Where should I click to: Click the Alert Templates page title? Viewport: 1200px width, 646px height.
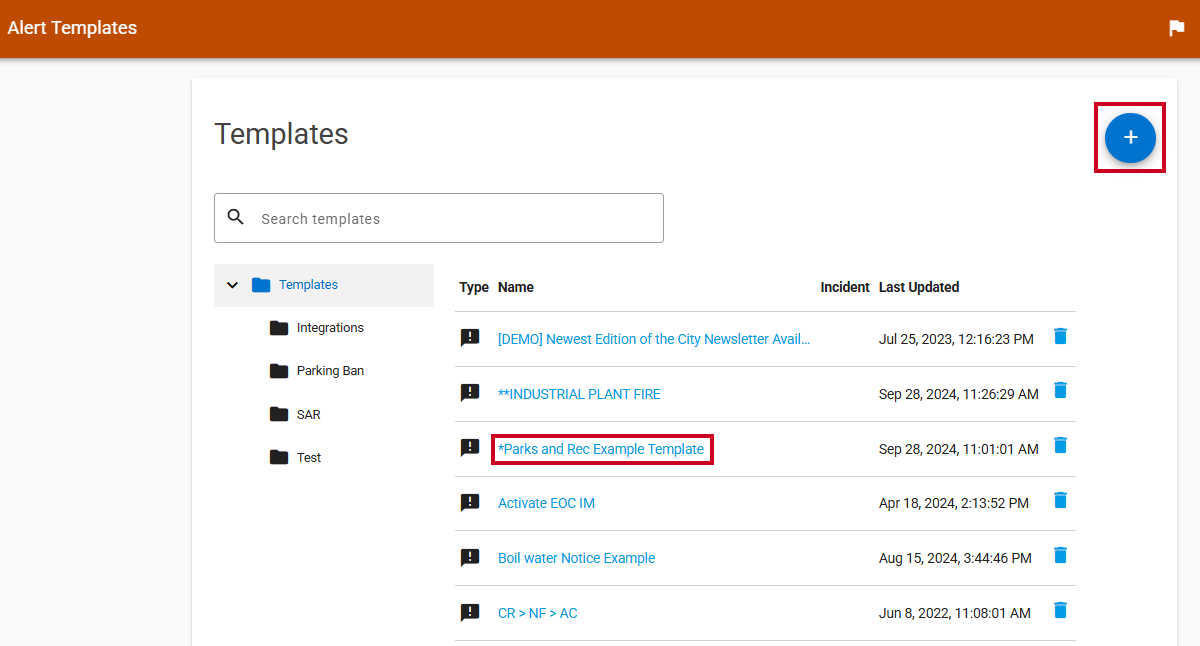tap(72, 28)
